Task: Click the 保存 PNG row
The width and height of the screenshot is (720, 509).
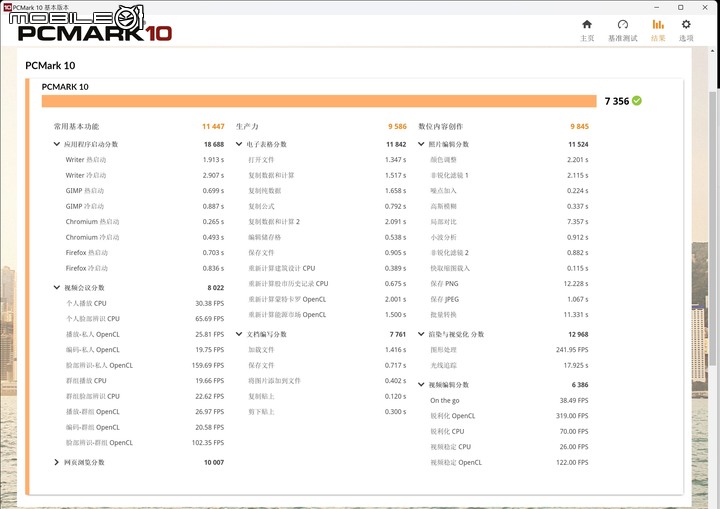Action: click(509, 284)
